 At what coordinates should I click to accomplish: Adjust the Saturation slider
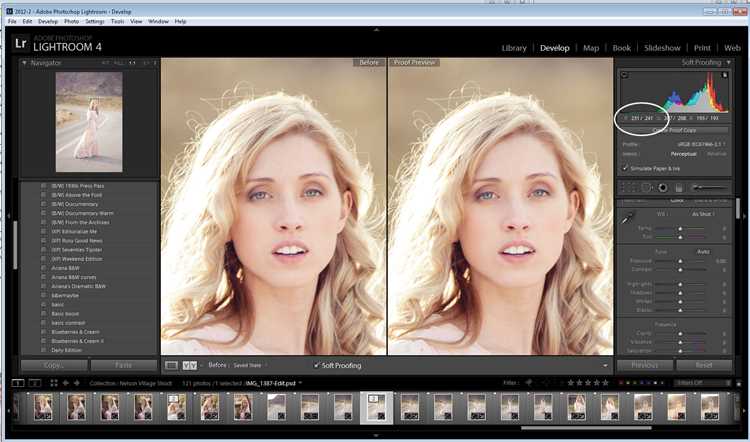pyautogui.click(x=680, y=351)
